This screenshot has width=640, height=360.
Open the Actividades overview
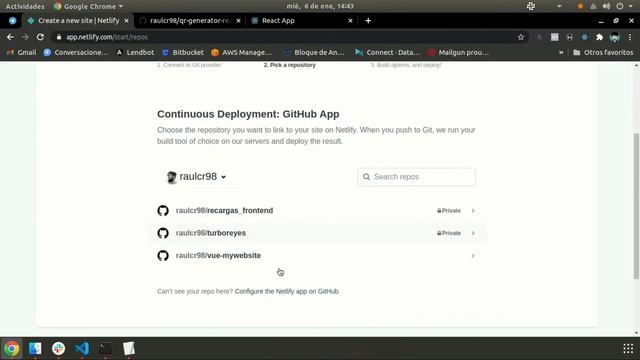coord(25,6)
